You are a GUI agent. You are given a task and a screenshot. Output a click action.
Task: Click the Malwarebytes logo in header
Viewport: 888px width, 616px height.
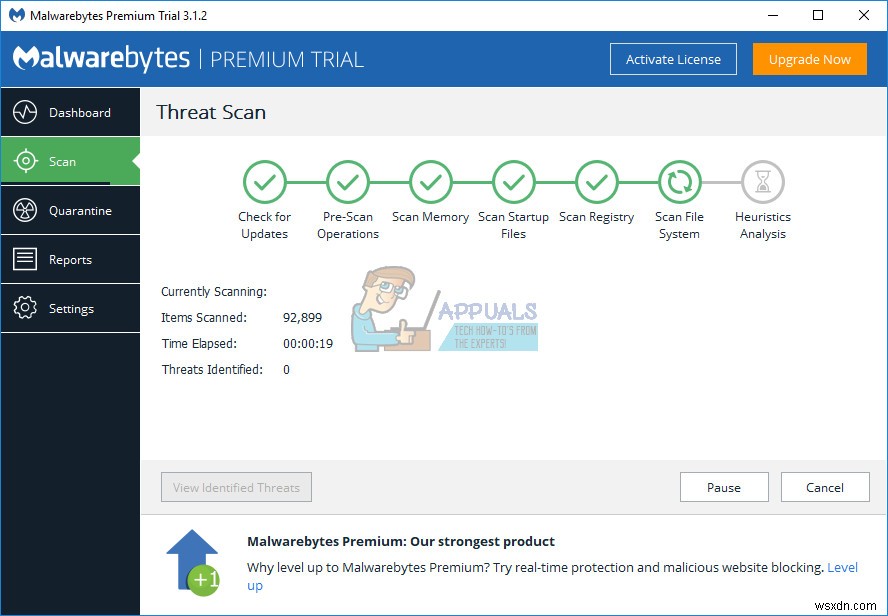pos(101,59)
